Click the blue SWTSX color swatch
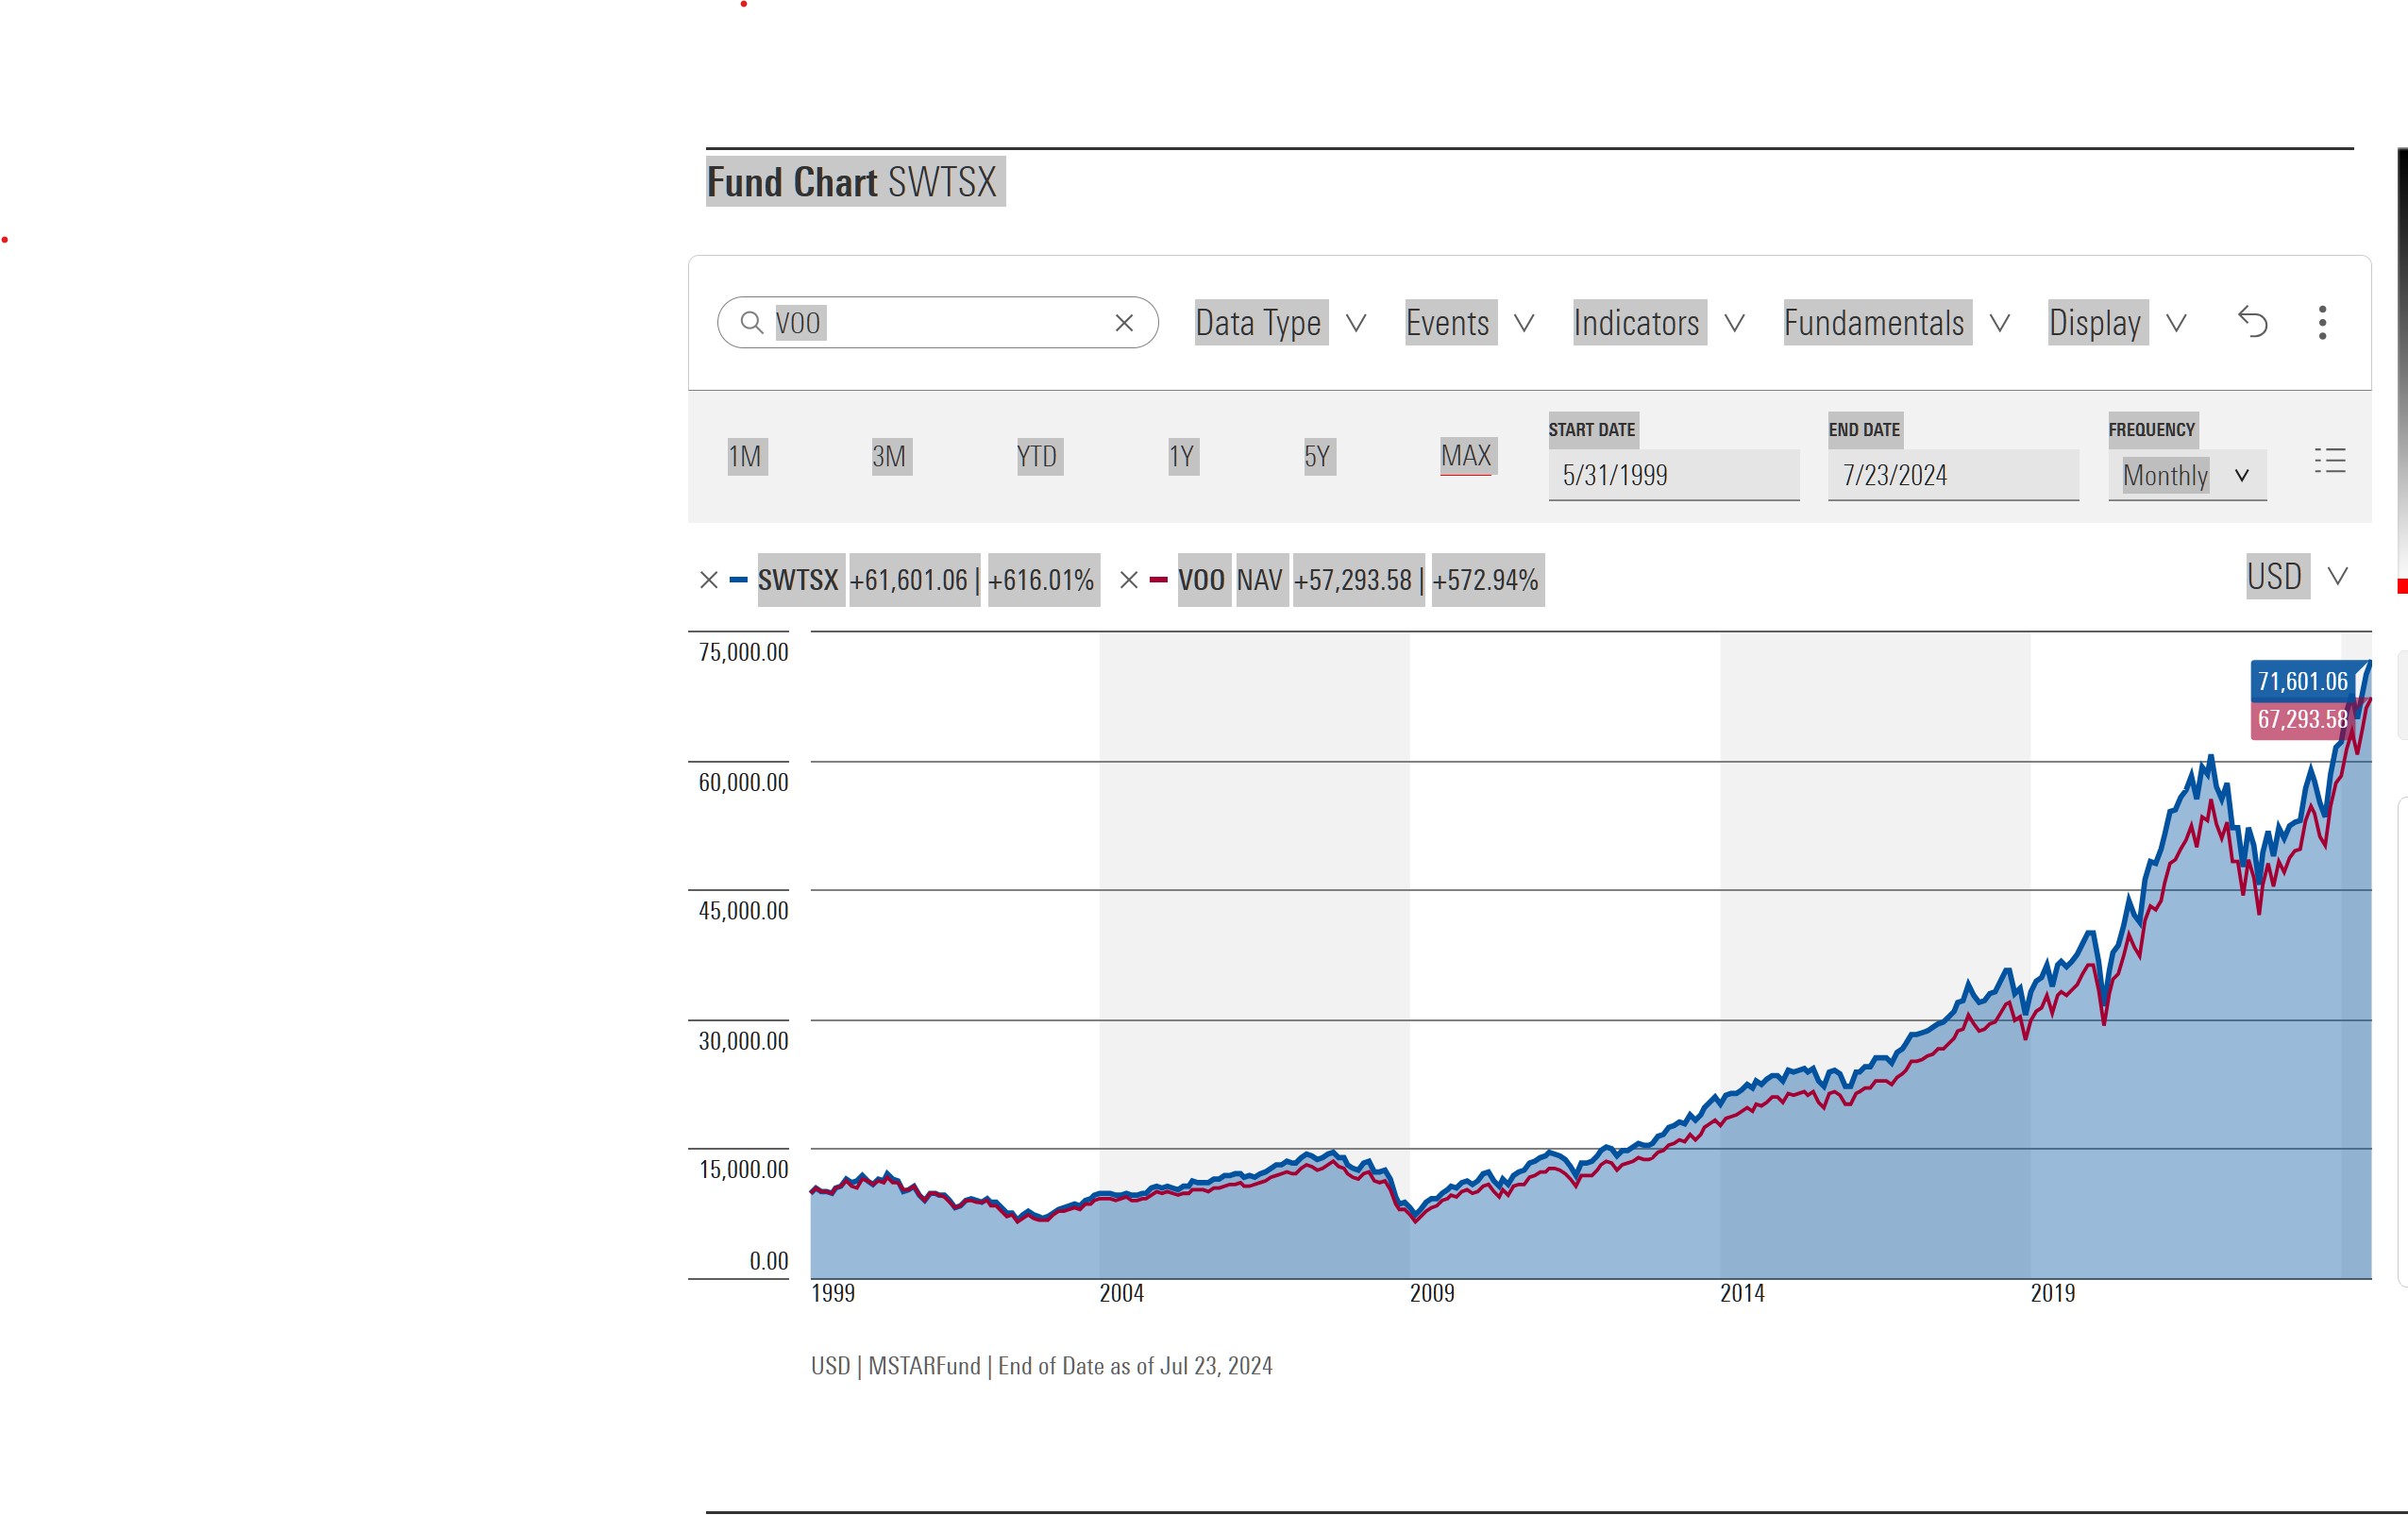 [x=738, y=580]
